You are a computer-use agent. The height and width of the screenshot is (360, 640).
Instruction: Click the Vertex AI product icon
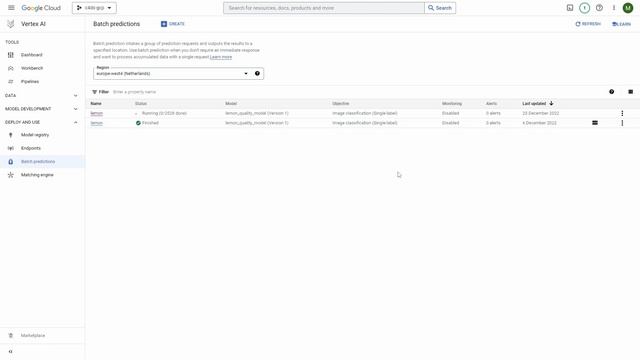(11, 24)
